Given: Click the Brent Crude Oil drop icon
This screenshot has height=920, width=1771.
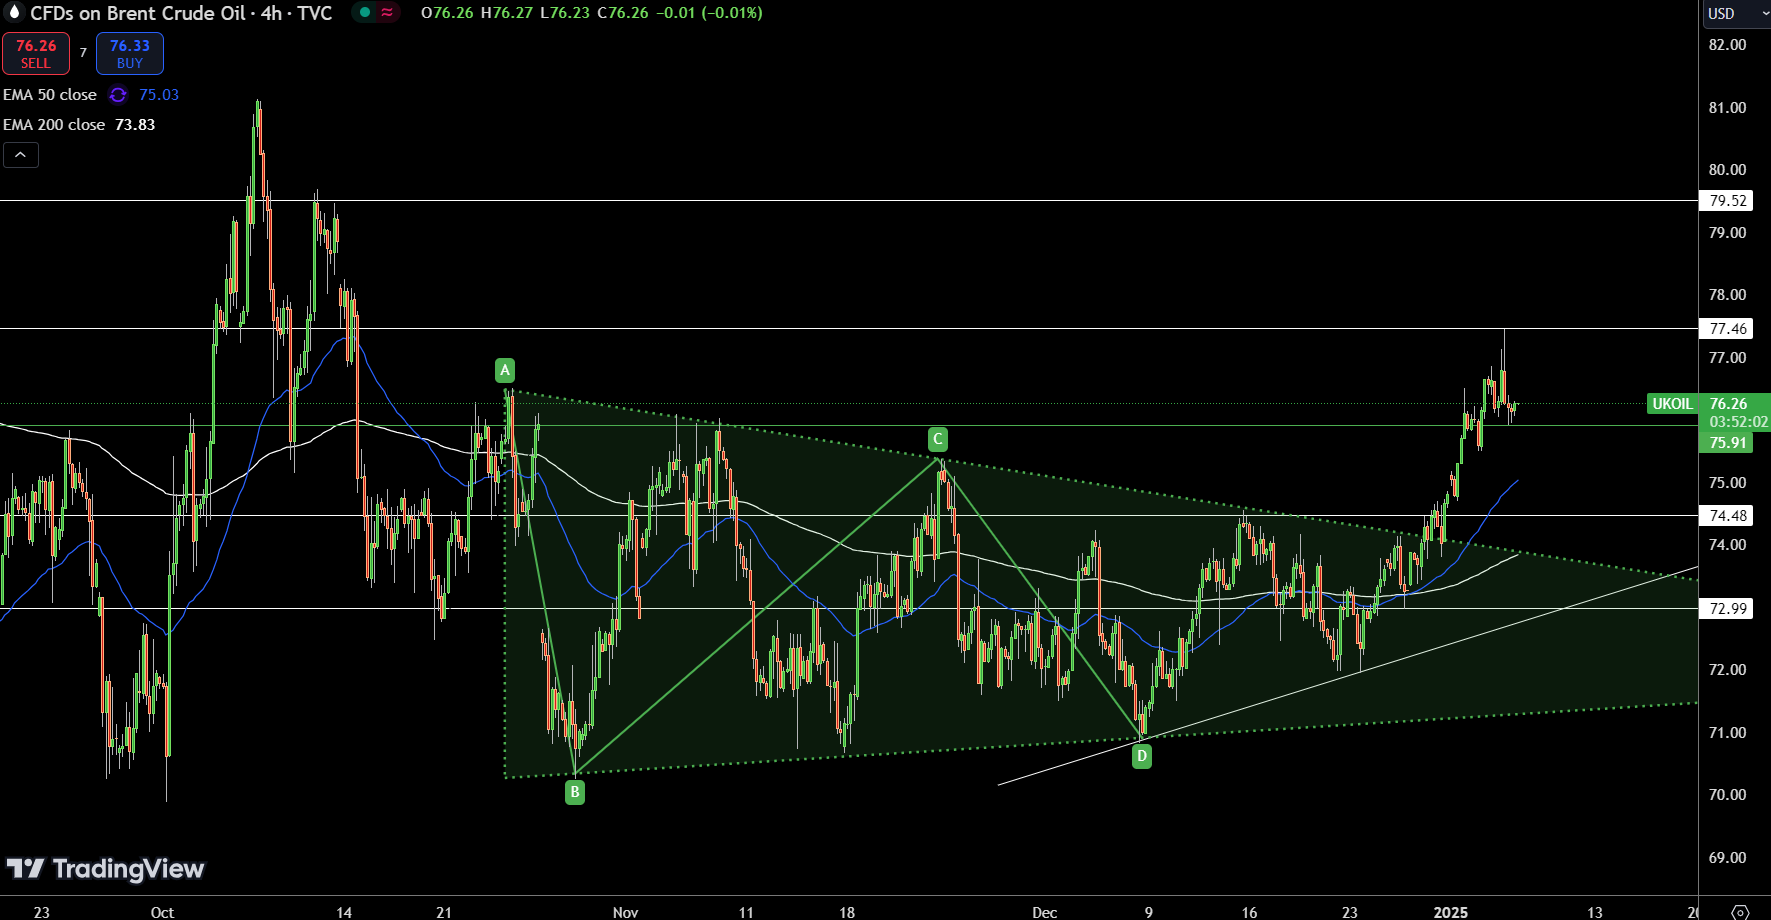Looking at the screenshot, I should pos(14,13).
